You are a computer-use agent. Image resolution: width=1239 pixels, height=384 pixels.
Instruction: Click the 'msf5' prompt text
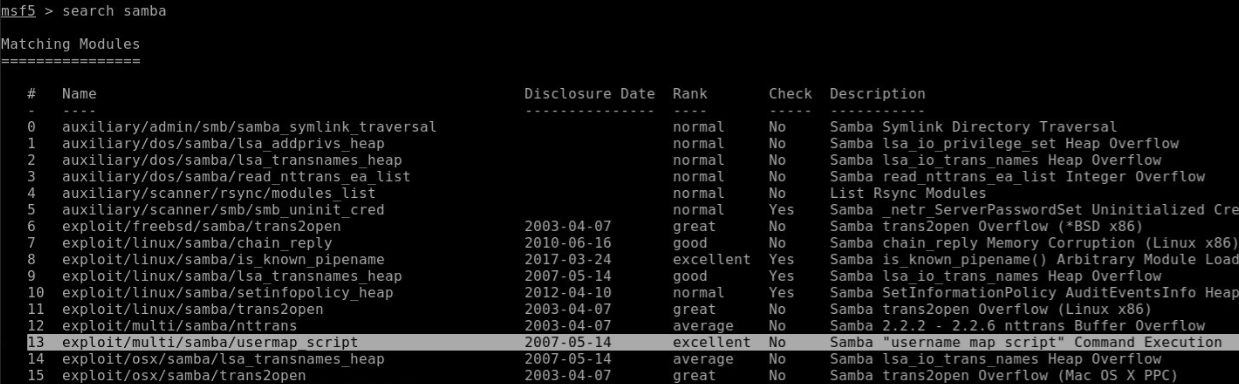[17, 11]
